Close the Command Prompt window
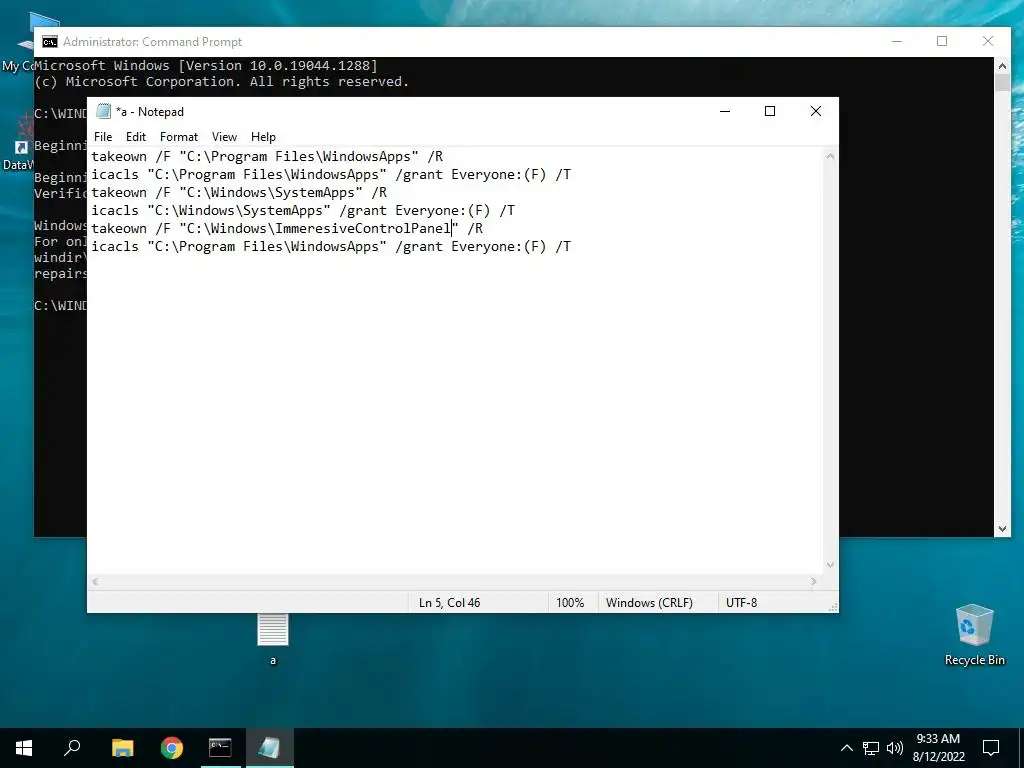The image size is (1024, 768). click(988, 41)
